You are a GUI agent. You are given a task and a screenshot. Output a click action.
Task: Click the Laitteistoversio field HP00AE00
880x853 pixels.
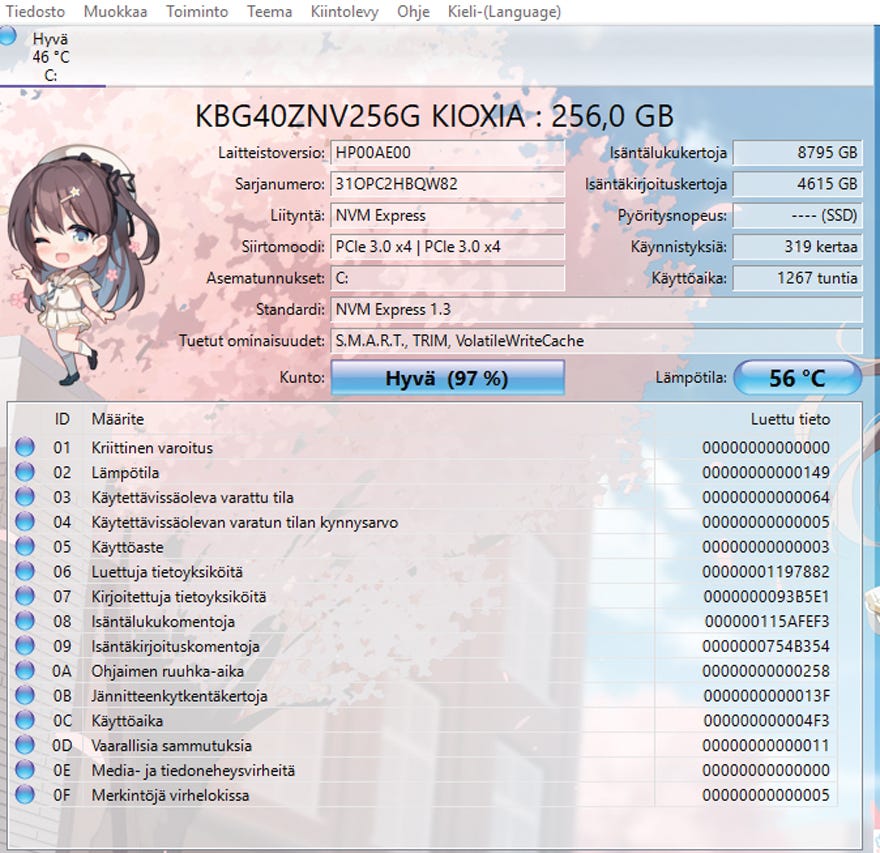(x=447, y=153)
